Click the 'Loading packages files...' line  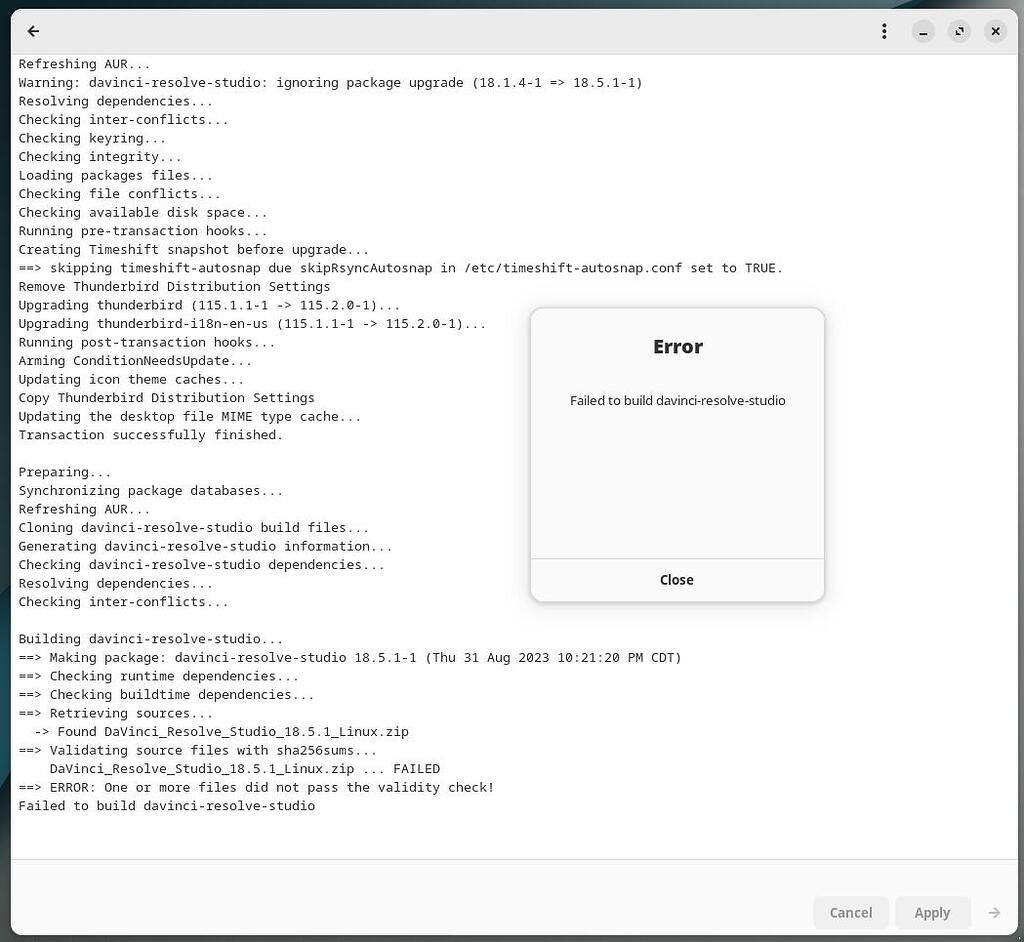click(115, 176)
